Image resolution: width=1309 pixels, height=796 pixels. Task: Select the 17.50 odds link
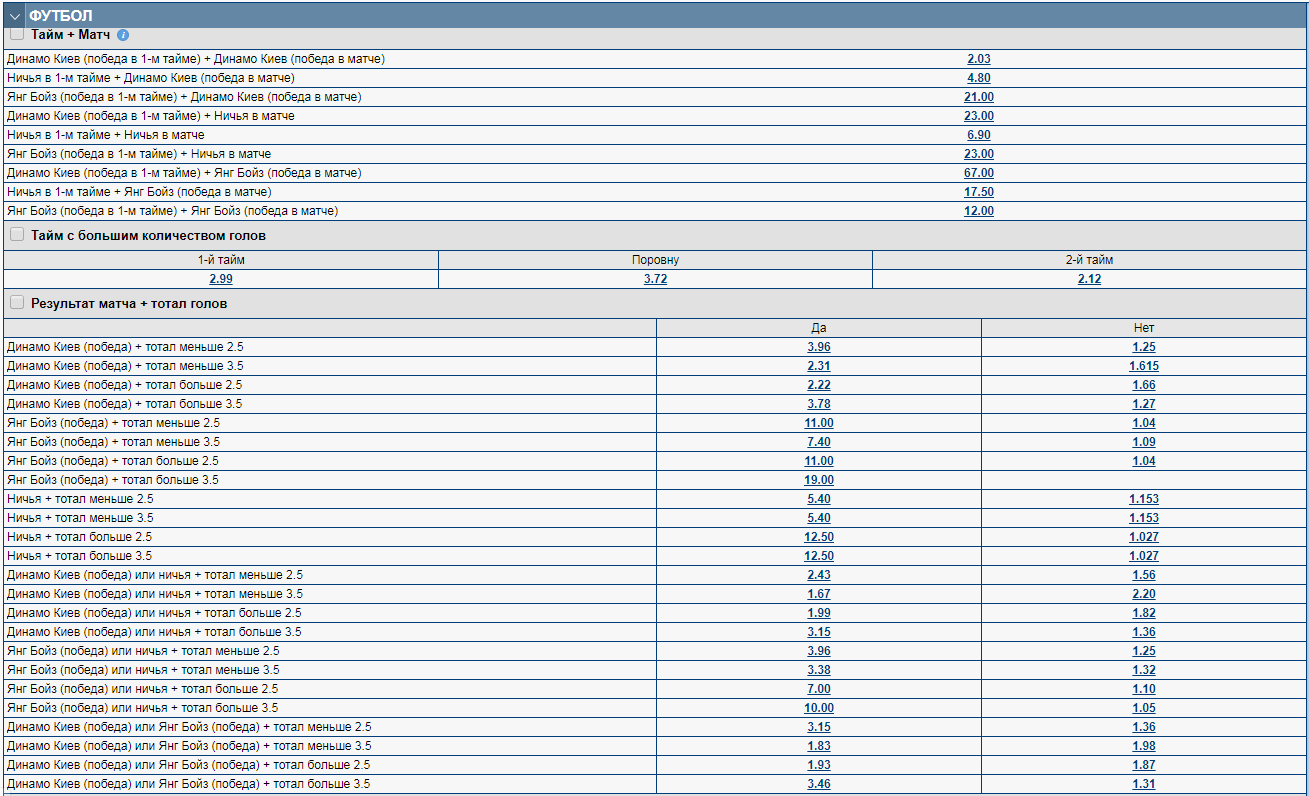(978, 192)
